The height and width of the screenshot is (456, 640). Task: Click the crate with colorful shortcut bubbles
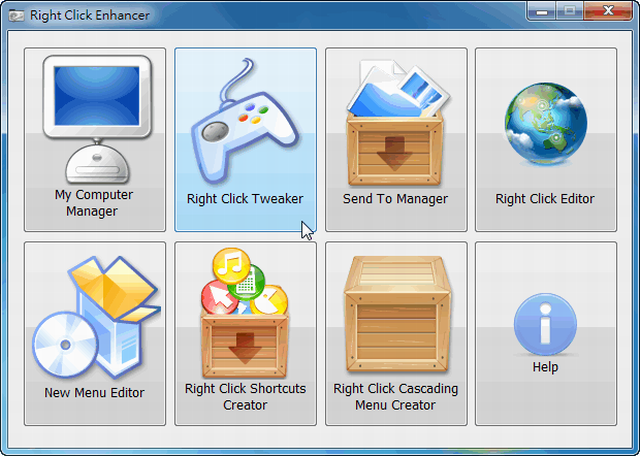[x=245, y=312]
